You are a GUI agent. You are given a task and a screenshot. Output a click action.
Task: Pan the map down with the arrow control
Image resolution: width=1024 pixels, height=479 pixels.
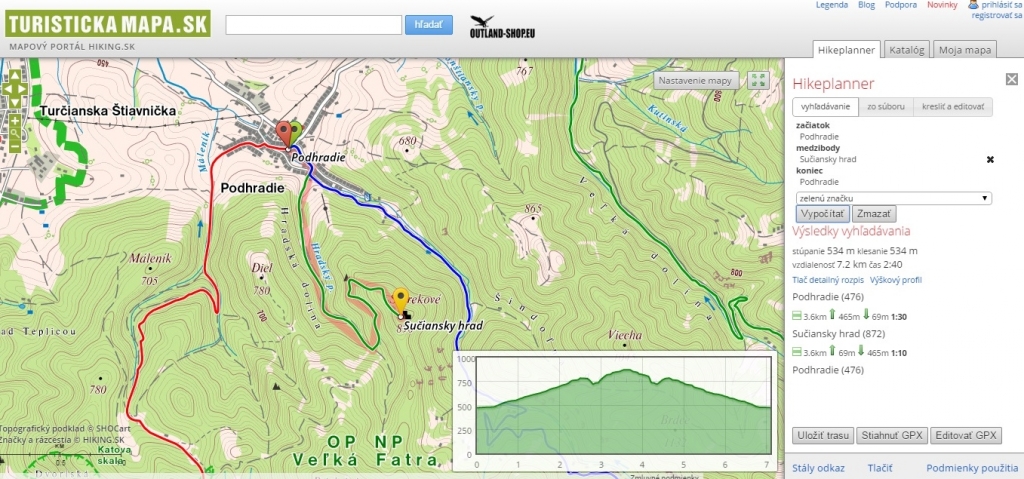14,101
